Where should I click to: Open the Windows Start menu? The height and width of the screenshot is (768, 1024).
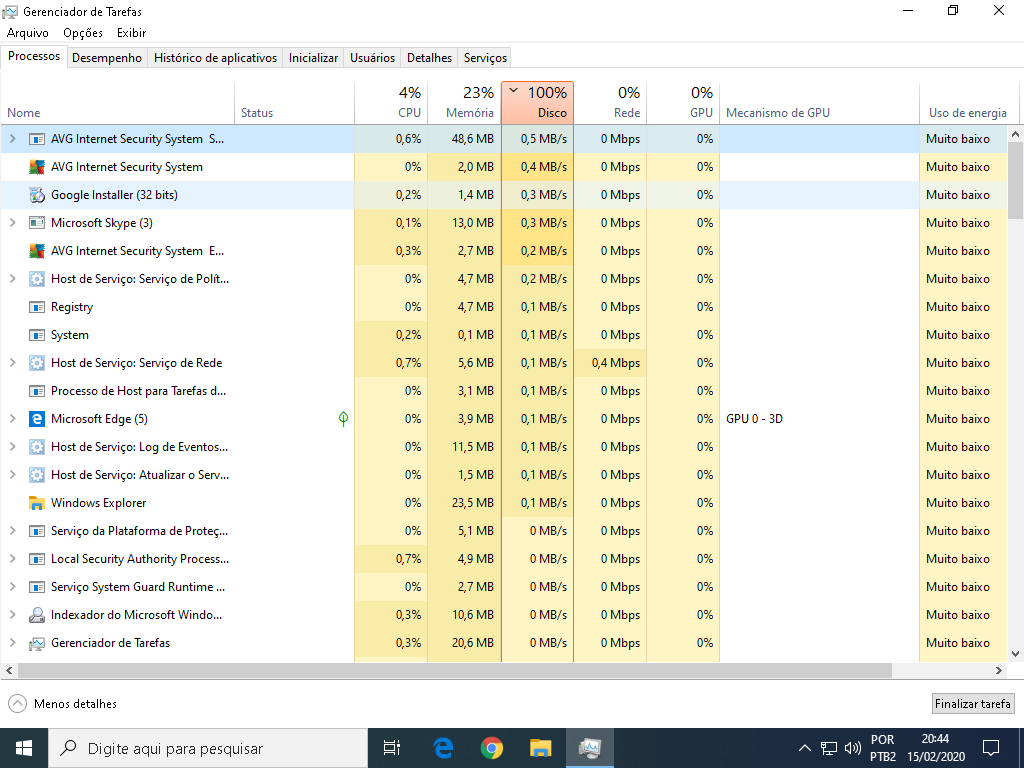tap(24, 748)
